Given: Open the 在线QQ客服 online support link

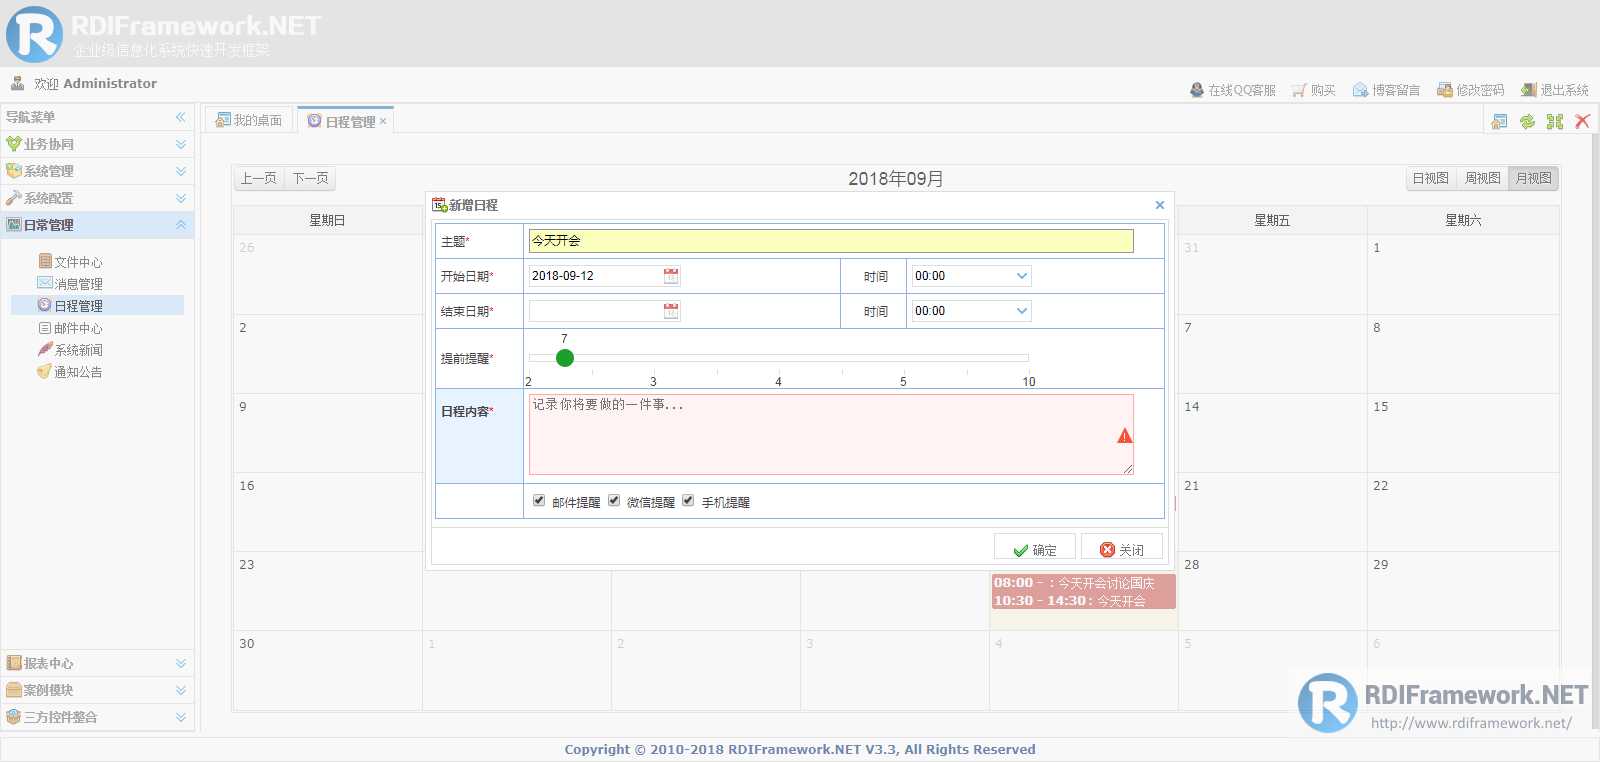Looking at the screenshot, I should point(1233,90).
